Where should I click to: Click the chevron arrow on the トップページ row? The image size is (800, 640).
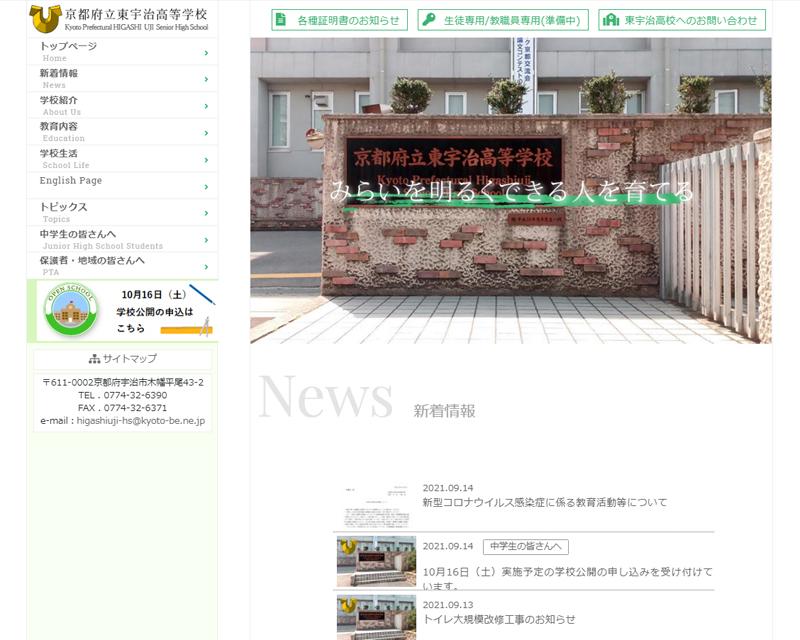[x=206, y=53]
